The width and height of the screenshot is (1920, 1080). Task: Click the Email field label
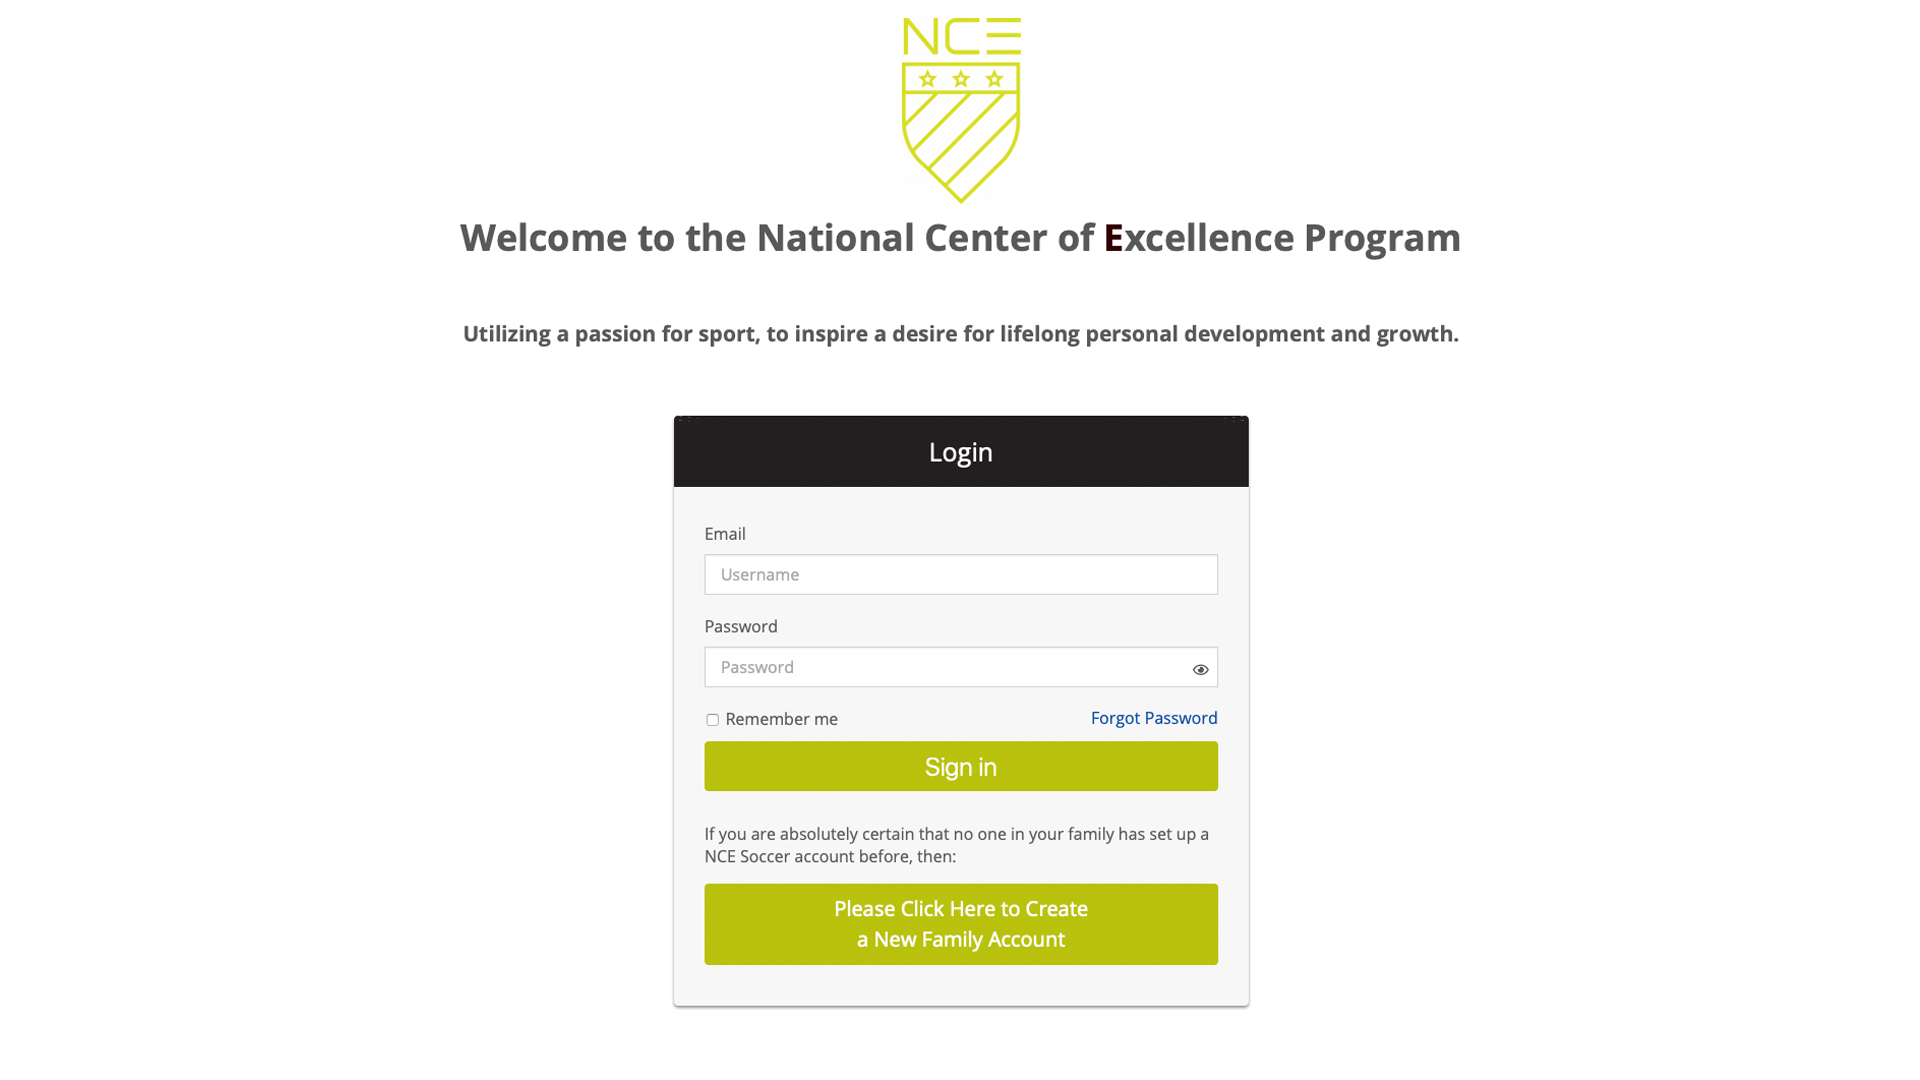coord(725,534)
